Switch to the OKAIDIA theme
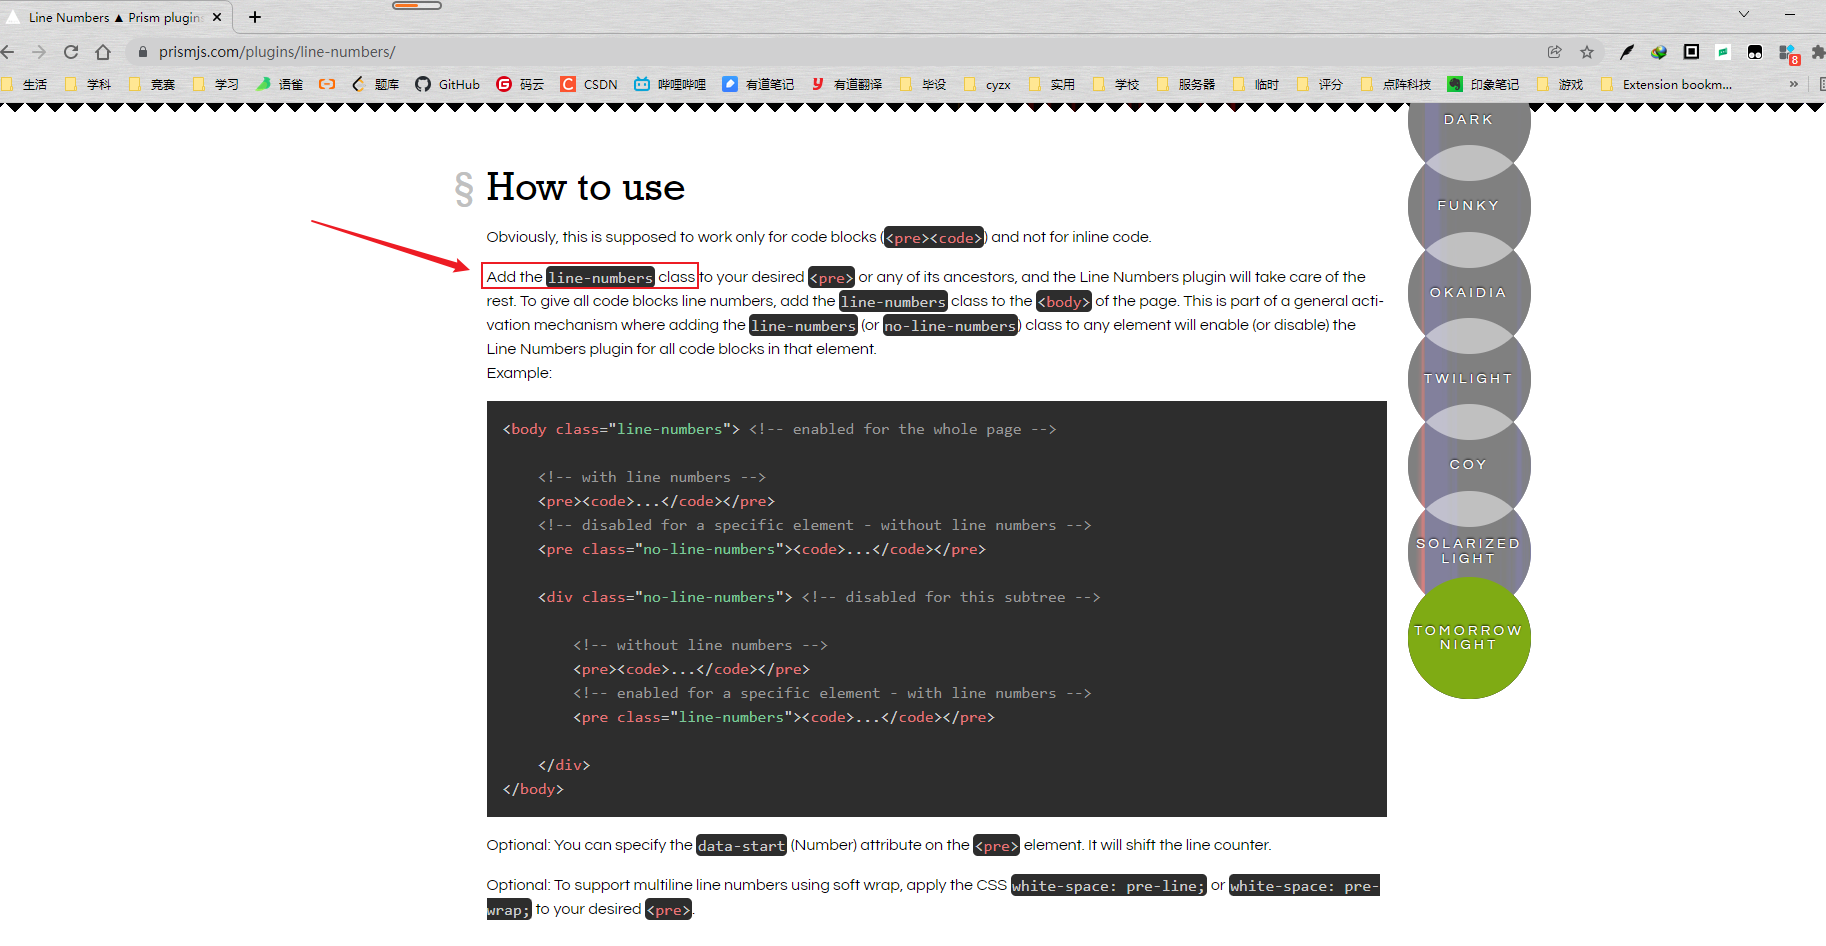The width and height of the screenshot is (1826, 946). click(x=1467, y=292)
